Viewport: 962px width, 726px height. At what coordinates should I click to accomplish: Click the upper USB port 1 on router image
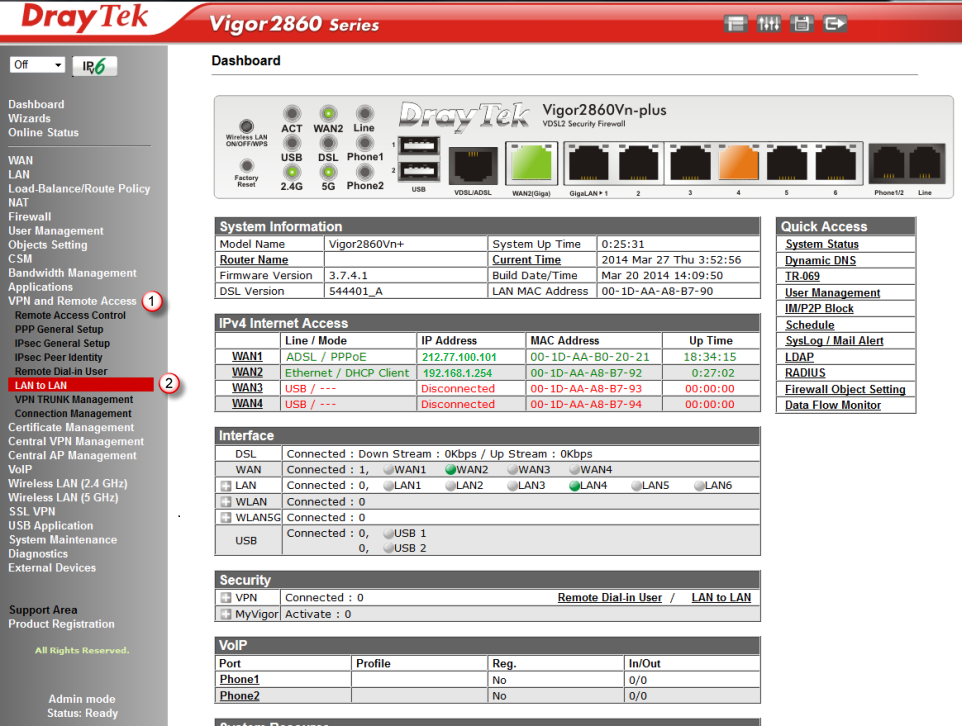tap(419, 146)
